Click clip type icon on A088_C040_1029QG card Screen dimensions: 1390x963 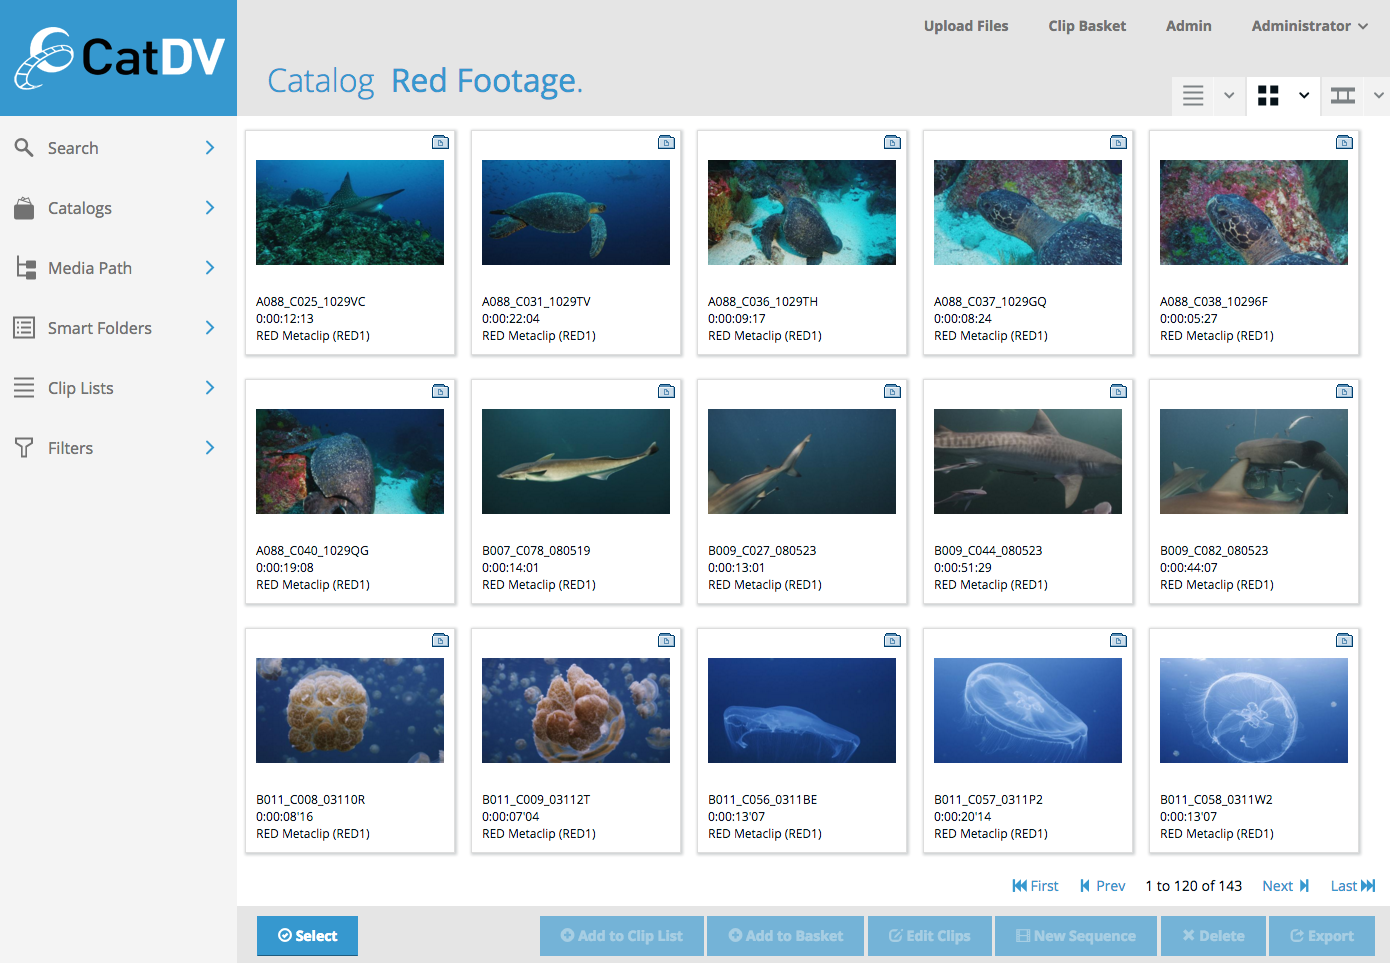(440, 392)
